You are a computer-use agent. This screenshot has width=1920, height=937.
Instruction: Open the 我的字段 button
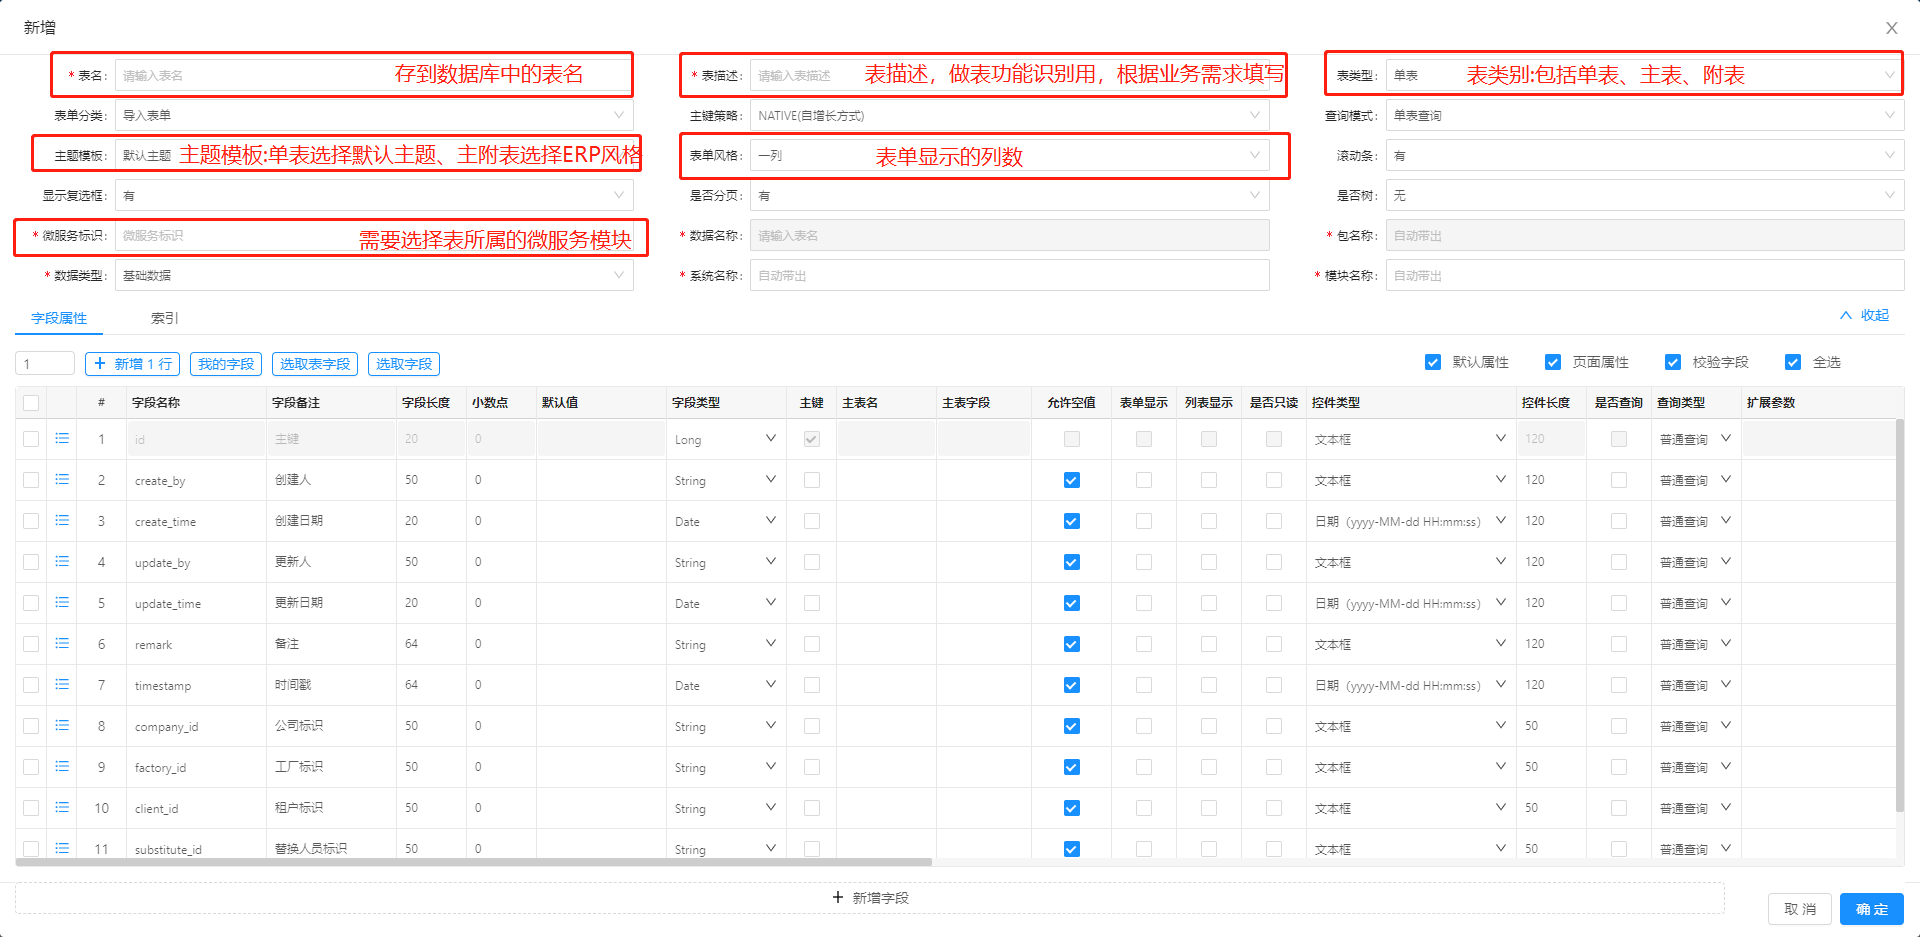225,364
